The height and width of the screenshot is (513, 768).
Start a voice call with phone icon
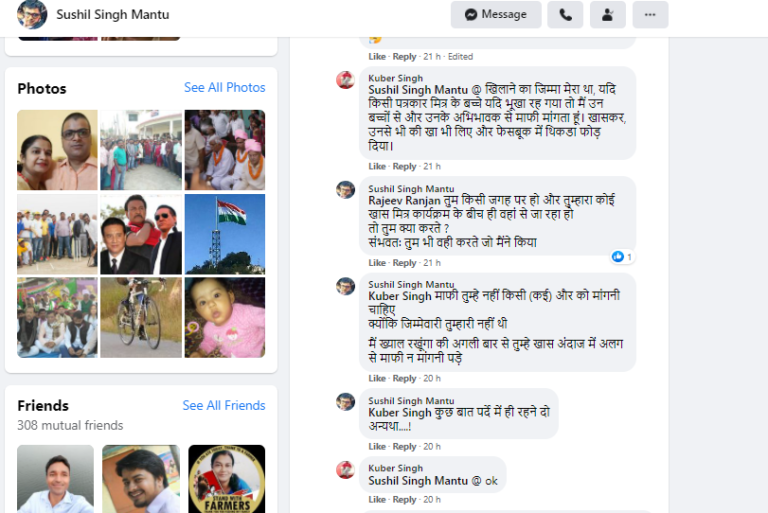tap(565, 15)
